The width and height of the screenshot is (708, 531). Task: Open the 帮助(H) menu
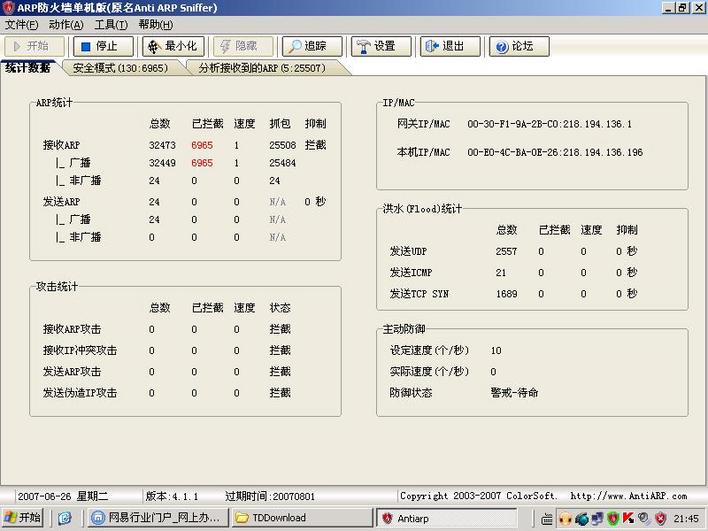coord(155,24)
